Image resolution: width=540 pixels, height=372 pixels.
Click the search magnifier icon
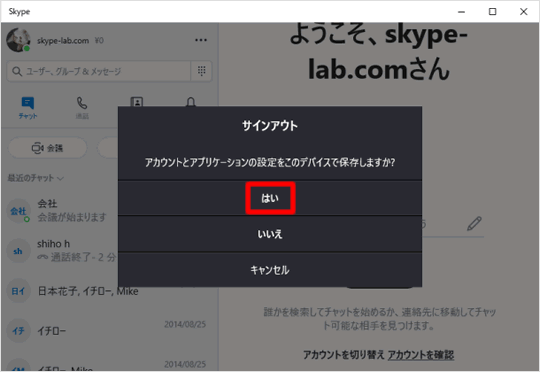tap(16, 71)
